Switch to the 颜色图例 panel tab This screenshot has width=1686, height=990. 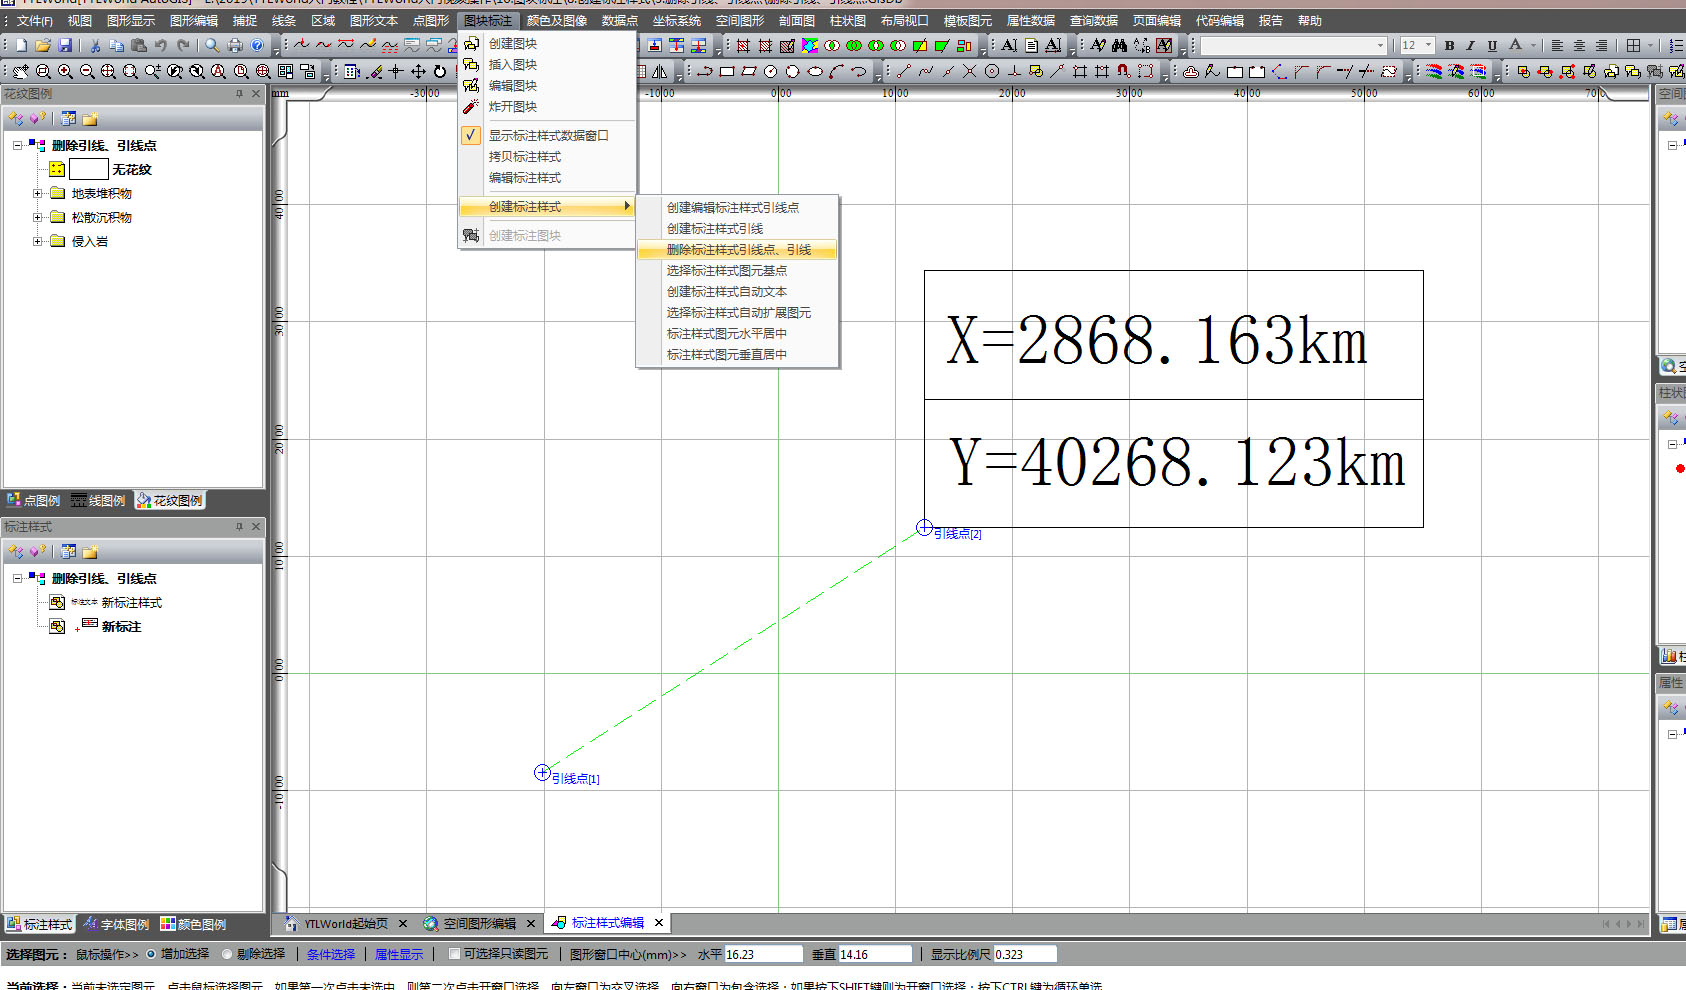coord(193,925)
